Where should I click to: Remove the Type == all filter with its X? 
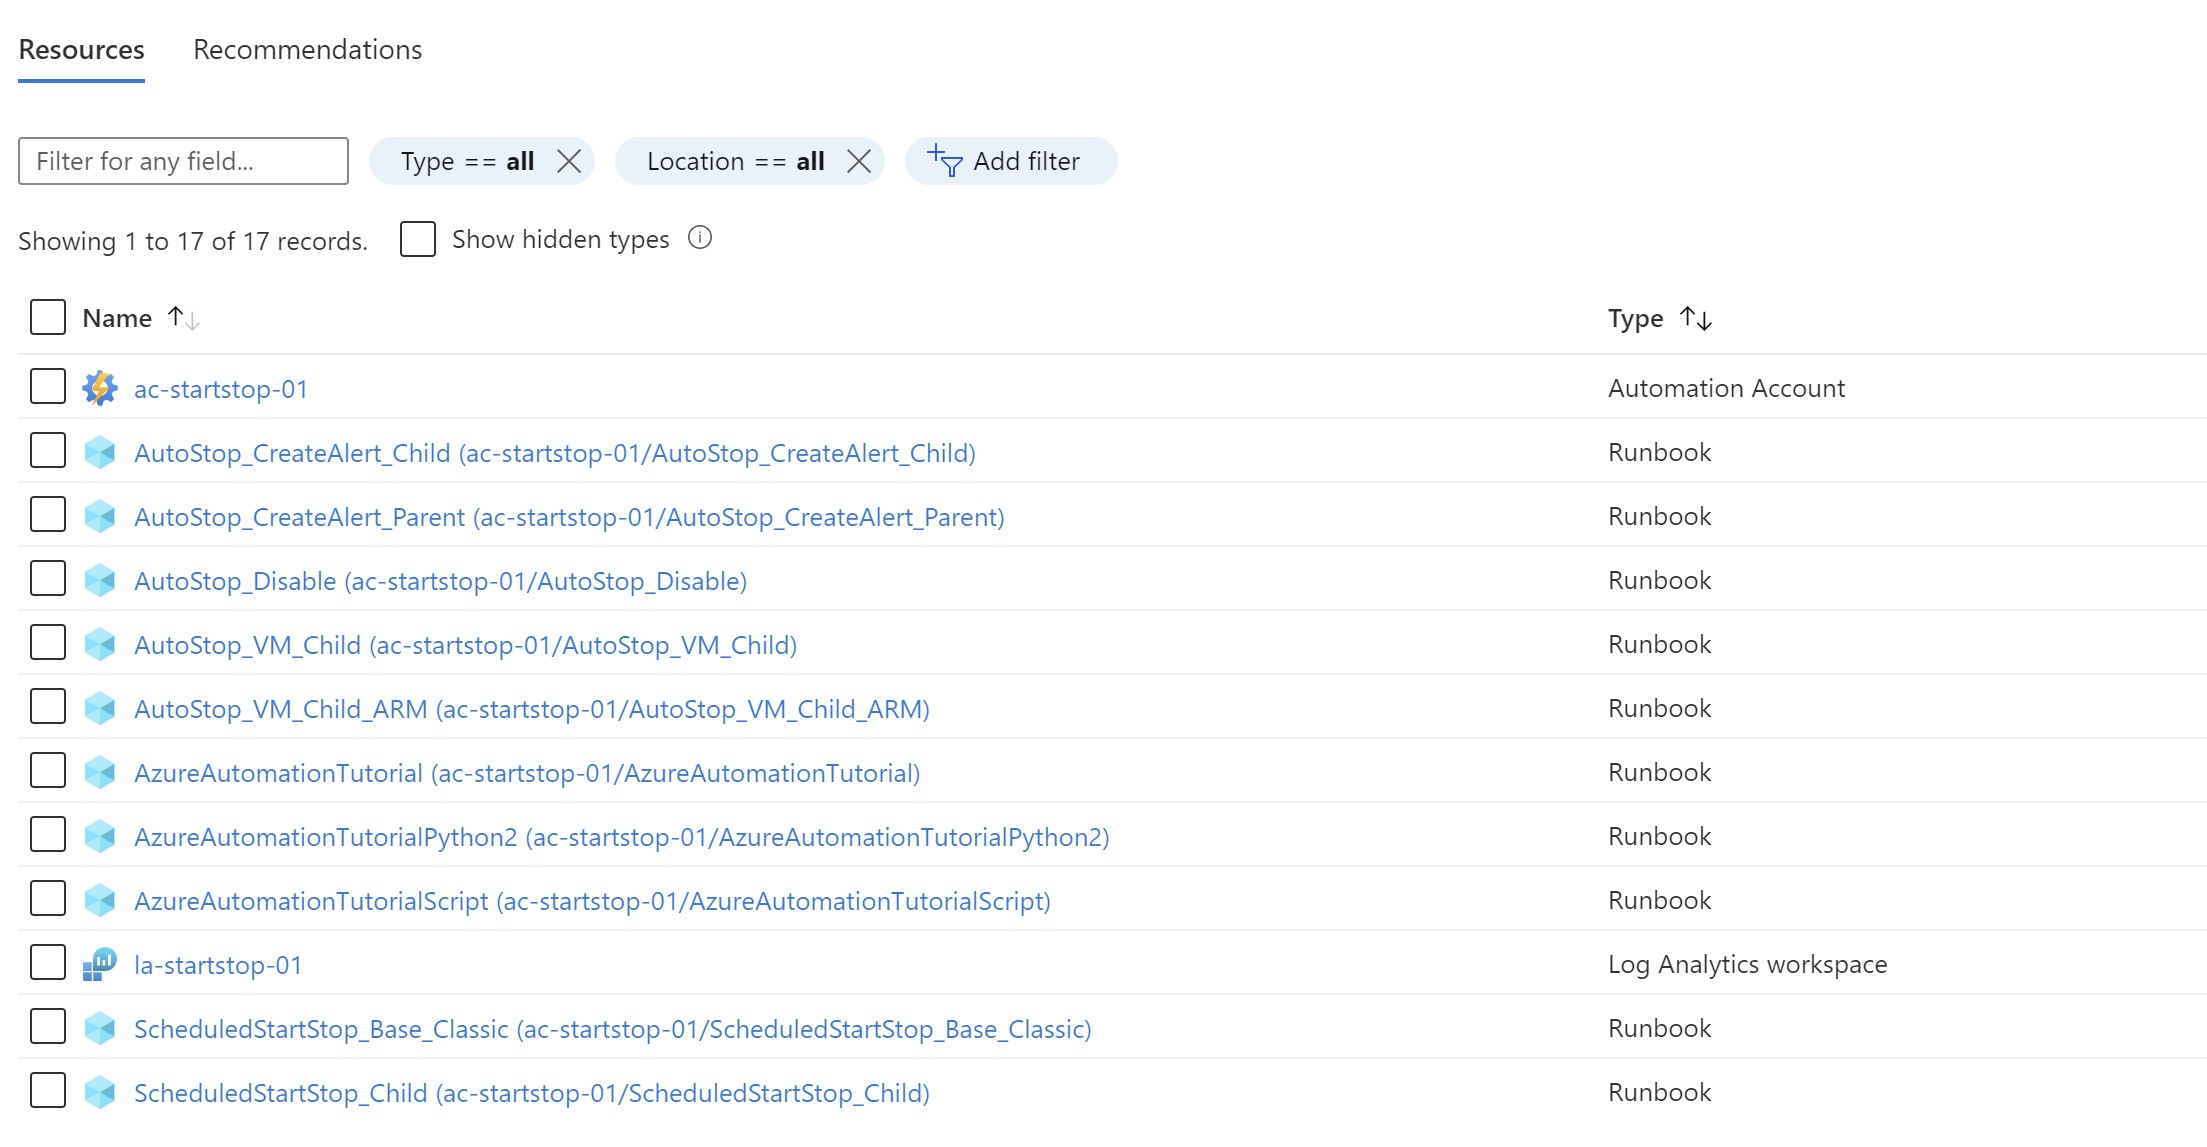pos(569,161)
